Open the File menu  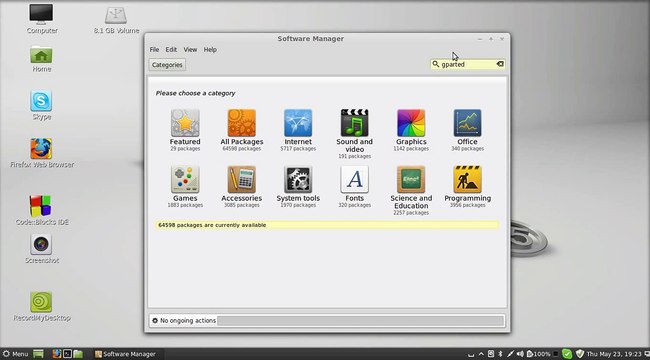tap(154, 49)
